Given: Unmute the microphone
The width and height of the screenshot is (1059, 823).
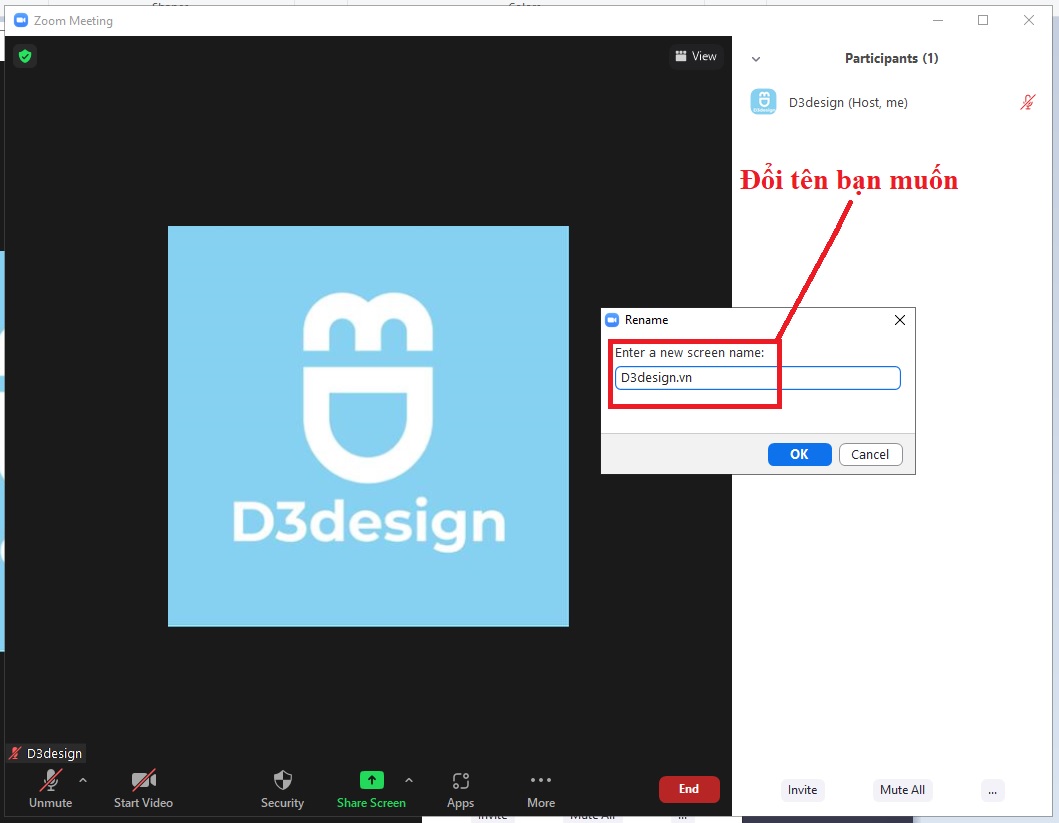Looking at the screenshot, I should pyautogui.click(x=51, y=788).
